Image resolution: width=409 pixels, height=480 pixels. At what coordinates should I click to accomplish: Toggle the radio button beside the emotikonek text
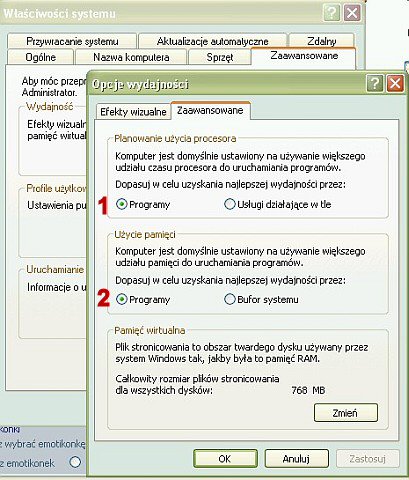tap(75, 462)
